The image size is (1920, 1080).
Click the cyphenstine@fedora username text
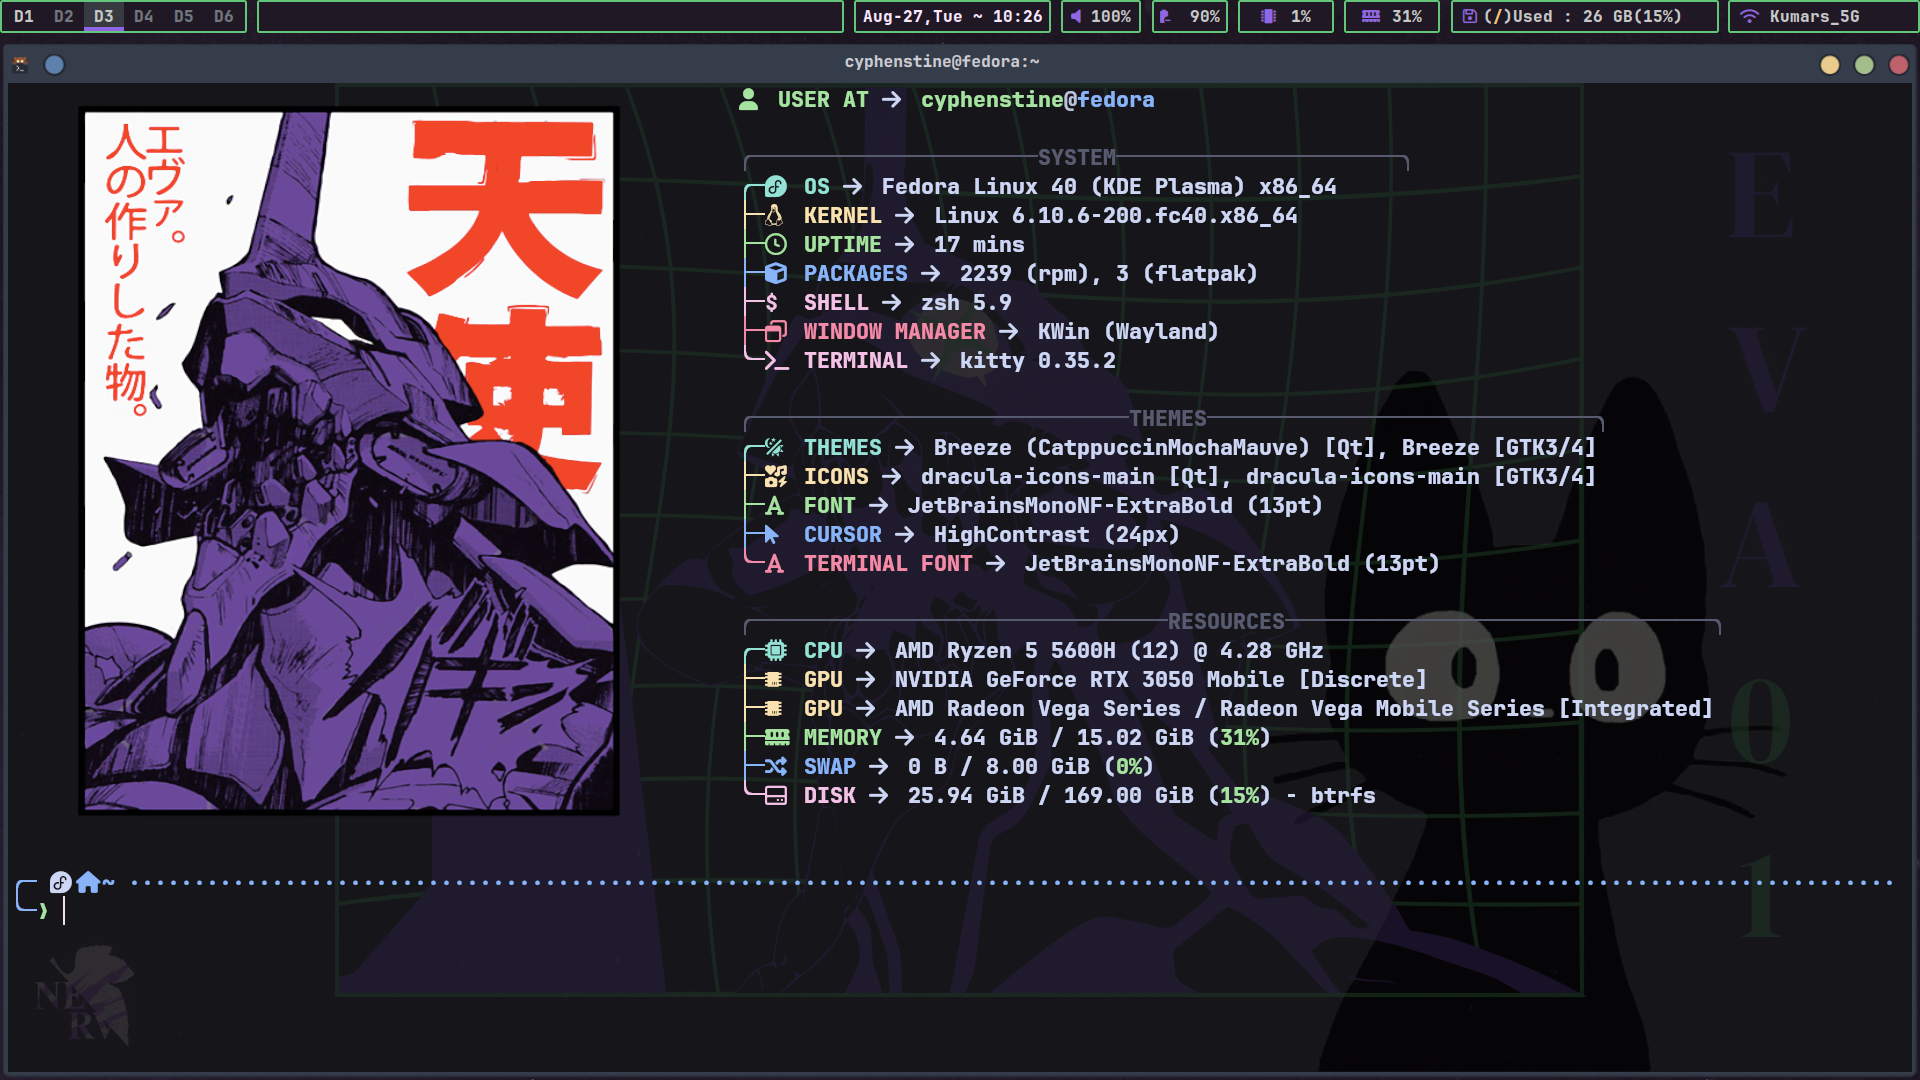pyautogui.click(x=1037, y=99)
